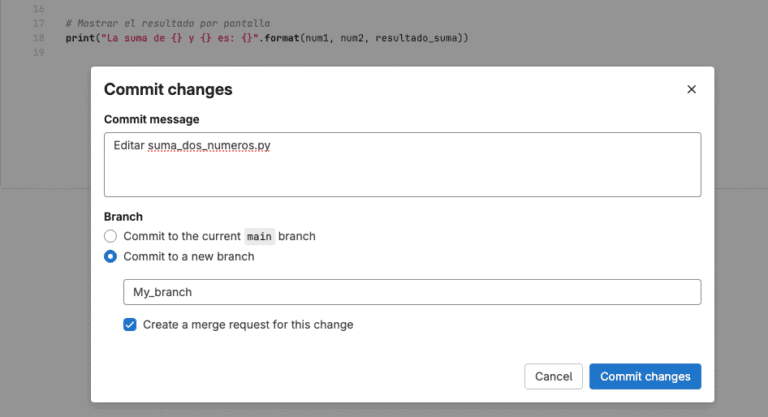The width and height of the screenshot is (768, 417).
Task: Click the 'suma_dos_numeros.py' text in commit message
Action: [209, 146]
